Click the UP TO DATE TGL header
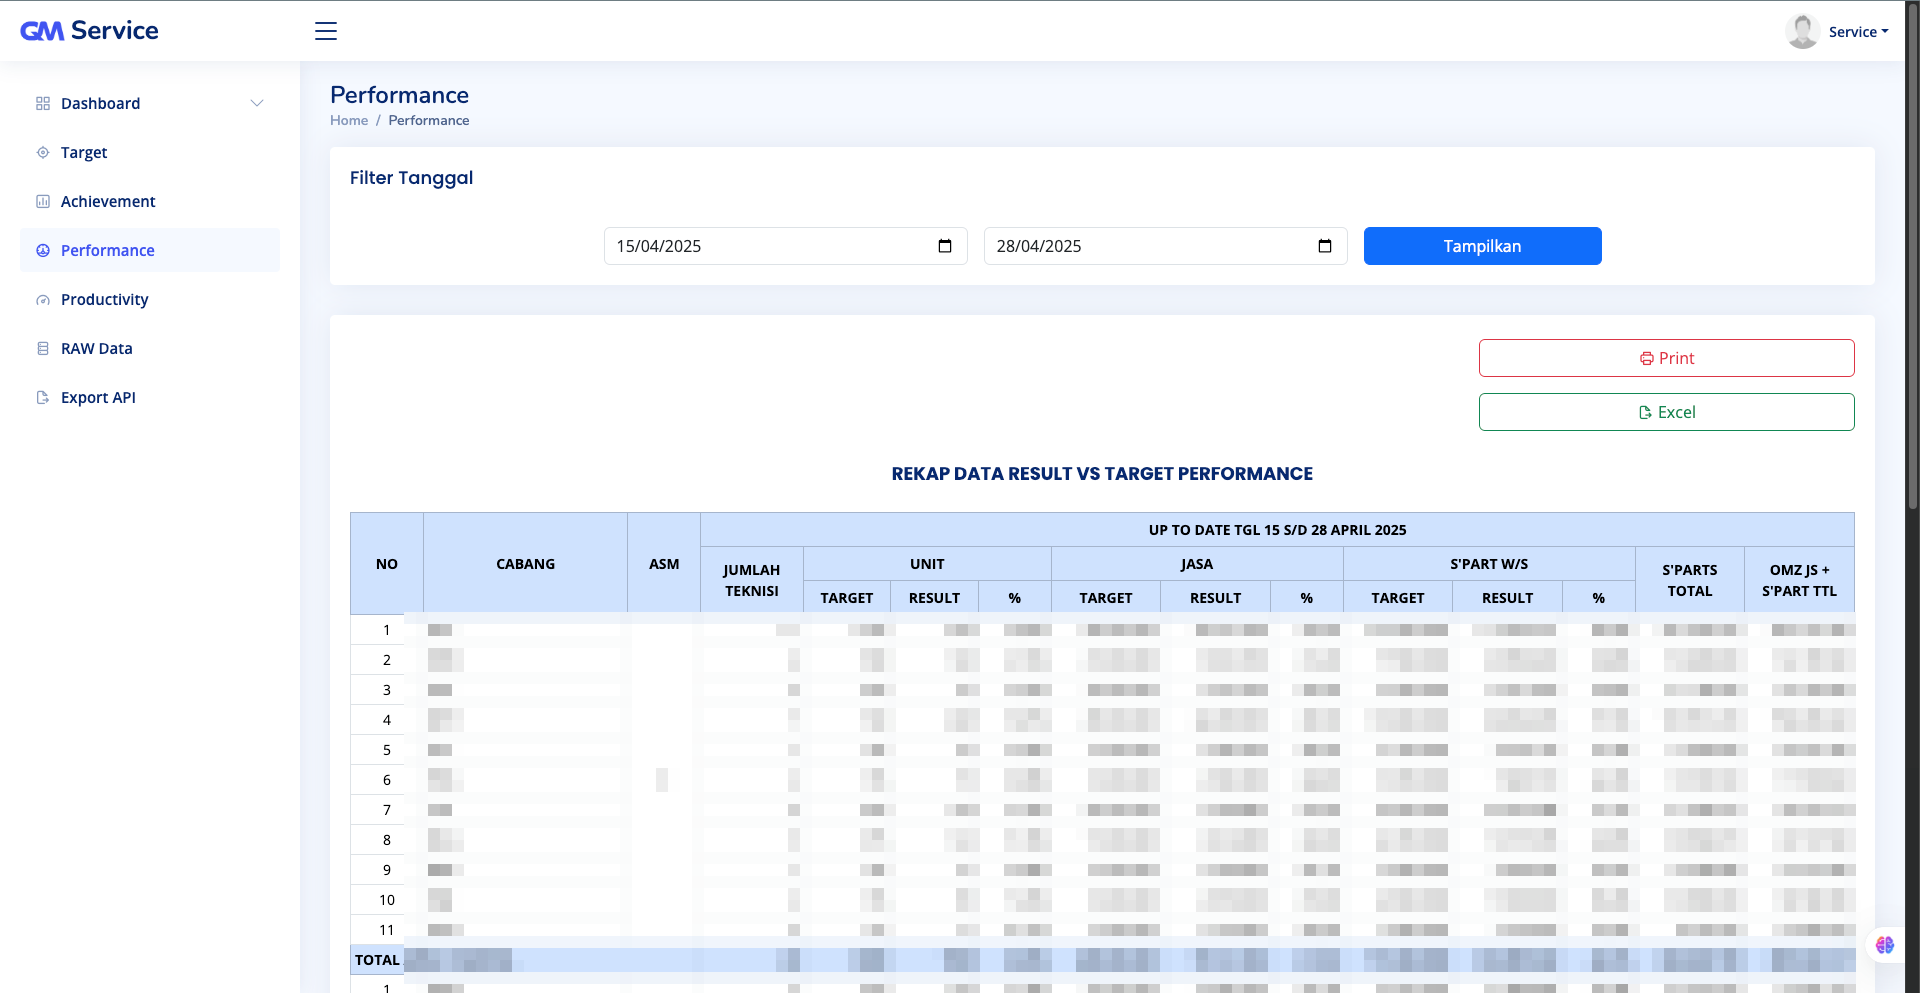1920x993 pixels. (1277, 530)
